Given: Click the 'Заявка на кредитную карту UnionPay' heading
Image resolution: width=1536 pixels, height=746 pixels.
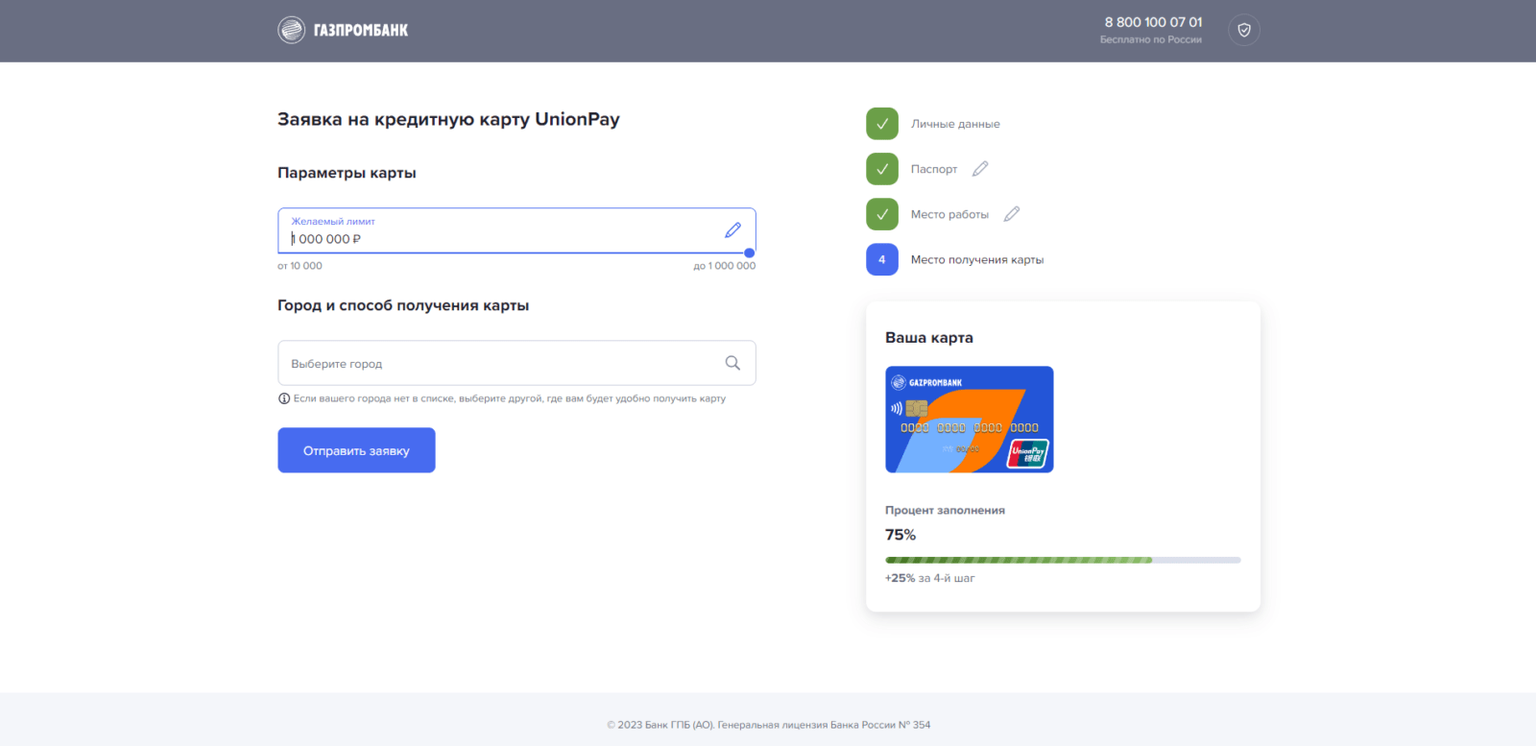Looking at the screenshot, I should tap(449, 119).
